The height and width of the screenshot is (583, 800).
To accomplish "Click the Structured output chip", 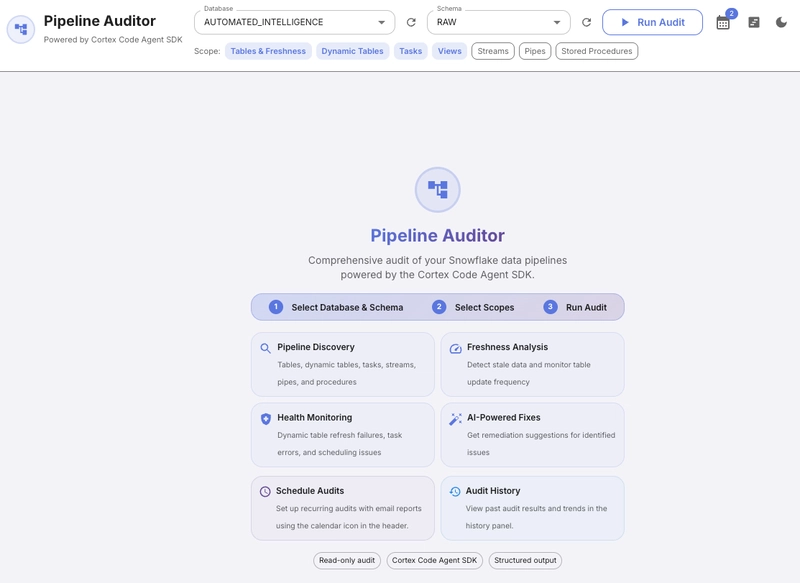I will coord(526,560).
